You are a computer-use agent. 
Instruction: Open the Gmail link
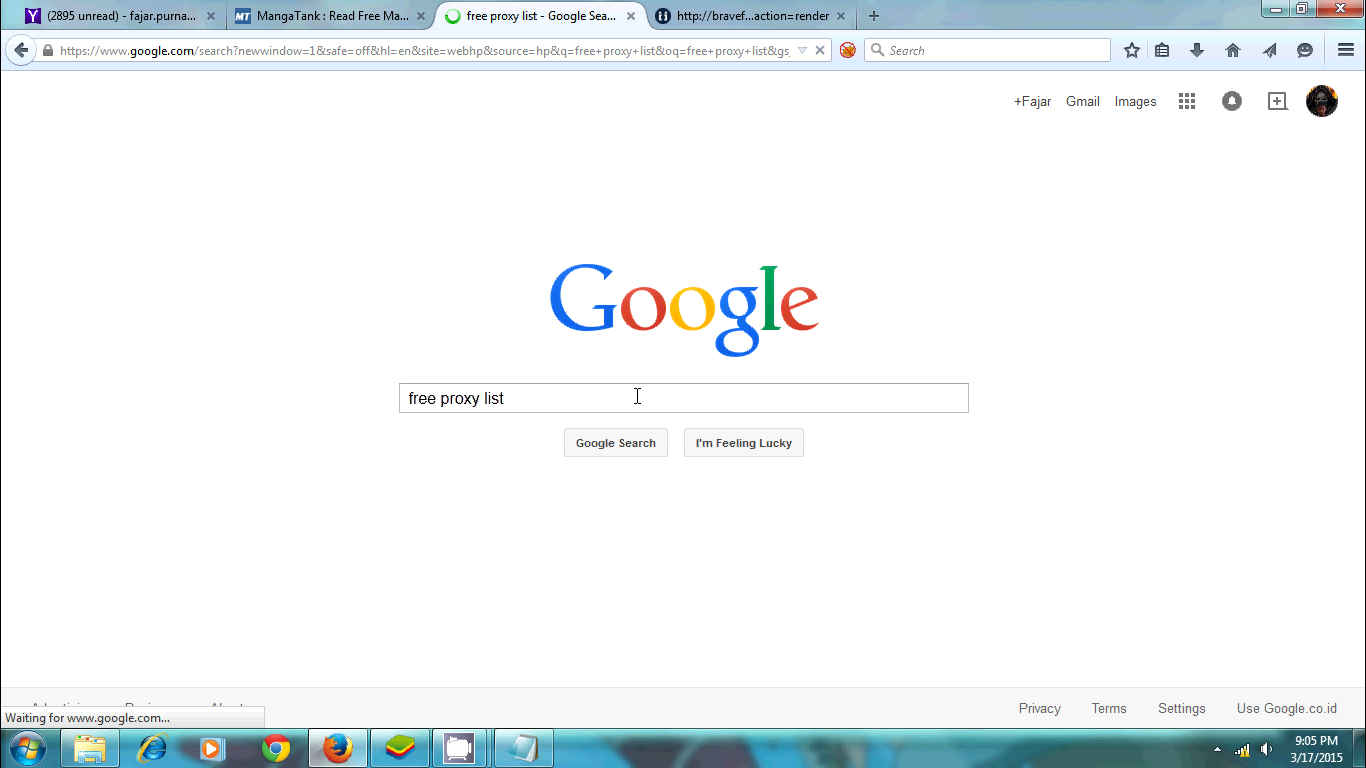tap(1083, 101)
